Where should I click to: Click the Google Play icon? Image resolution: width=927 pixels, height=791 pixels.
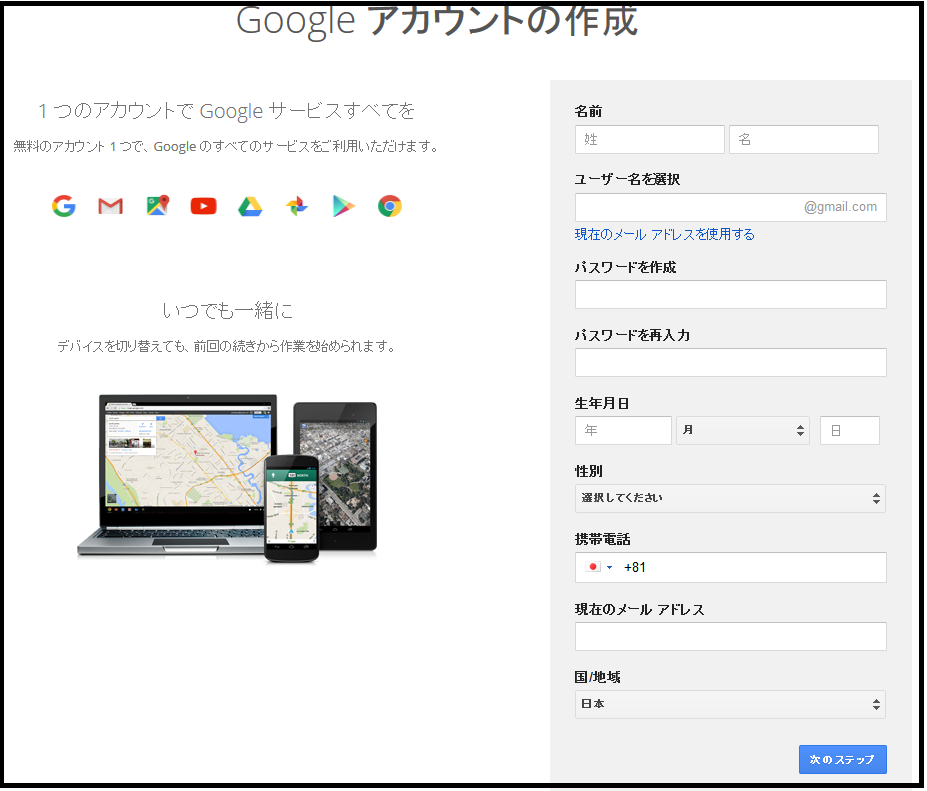(343, 206)
